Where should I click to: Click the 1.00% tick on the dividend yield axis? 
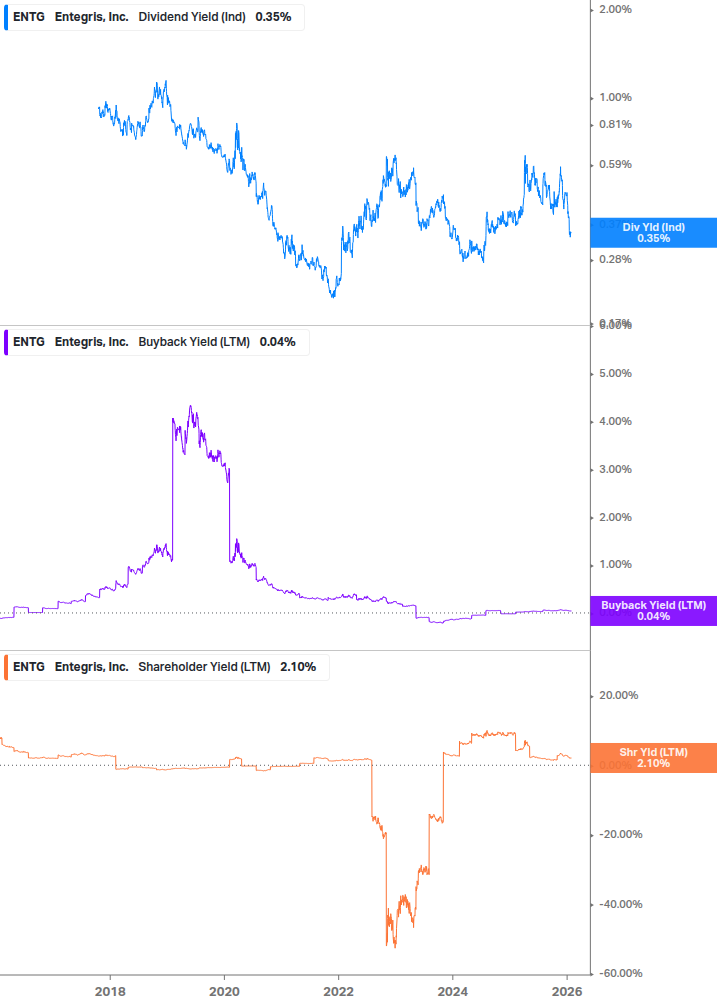point(615,97)
